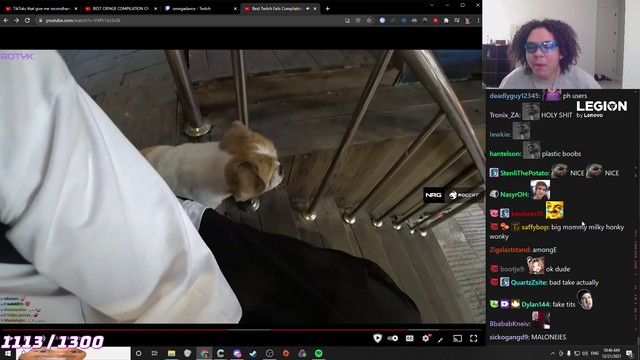Click the blue circle extension icon

coord(382,20)
